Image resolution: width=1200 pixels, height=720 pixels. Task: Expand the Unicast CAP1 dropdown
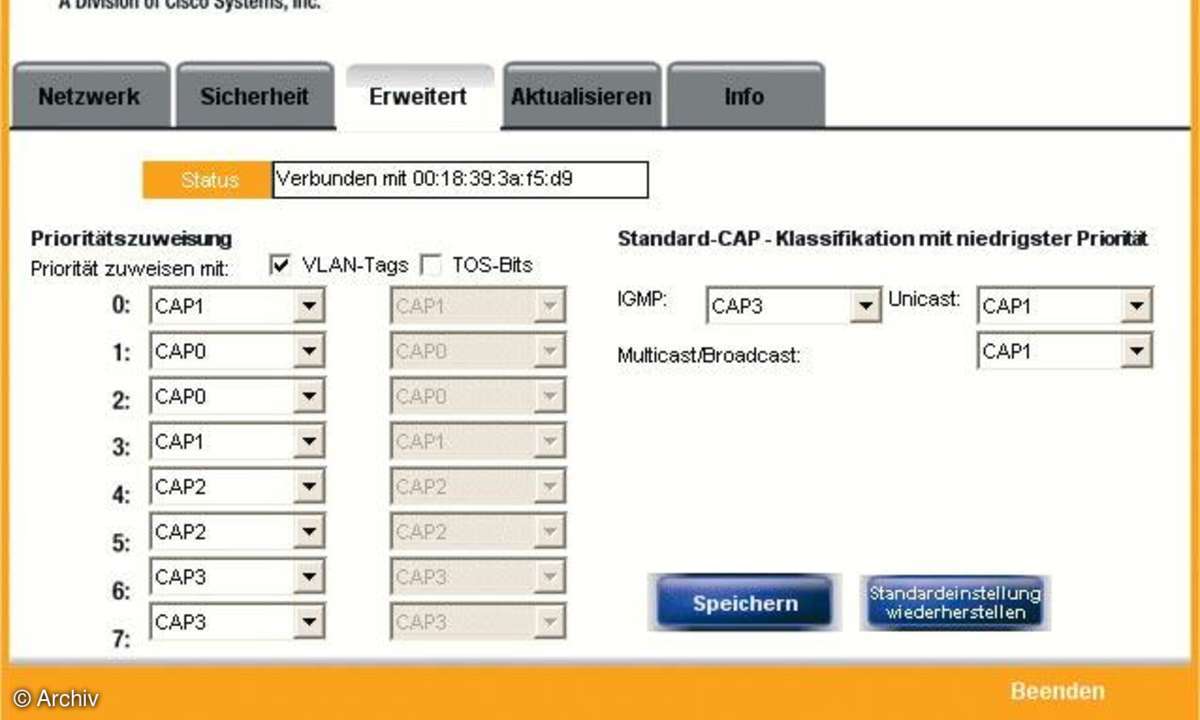click(1138, 305)
